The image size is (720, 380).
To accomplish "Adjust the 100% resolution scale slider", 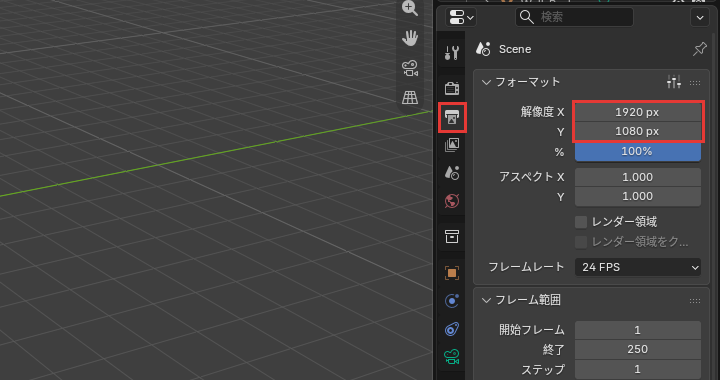I will coord(638,151).
